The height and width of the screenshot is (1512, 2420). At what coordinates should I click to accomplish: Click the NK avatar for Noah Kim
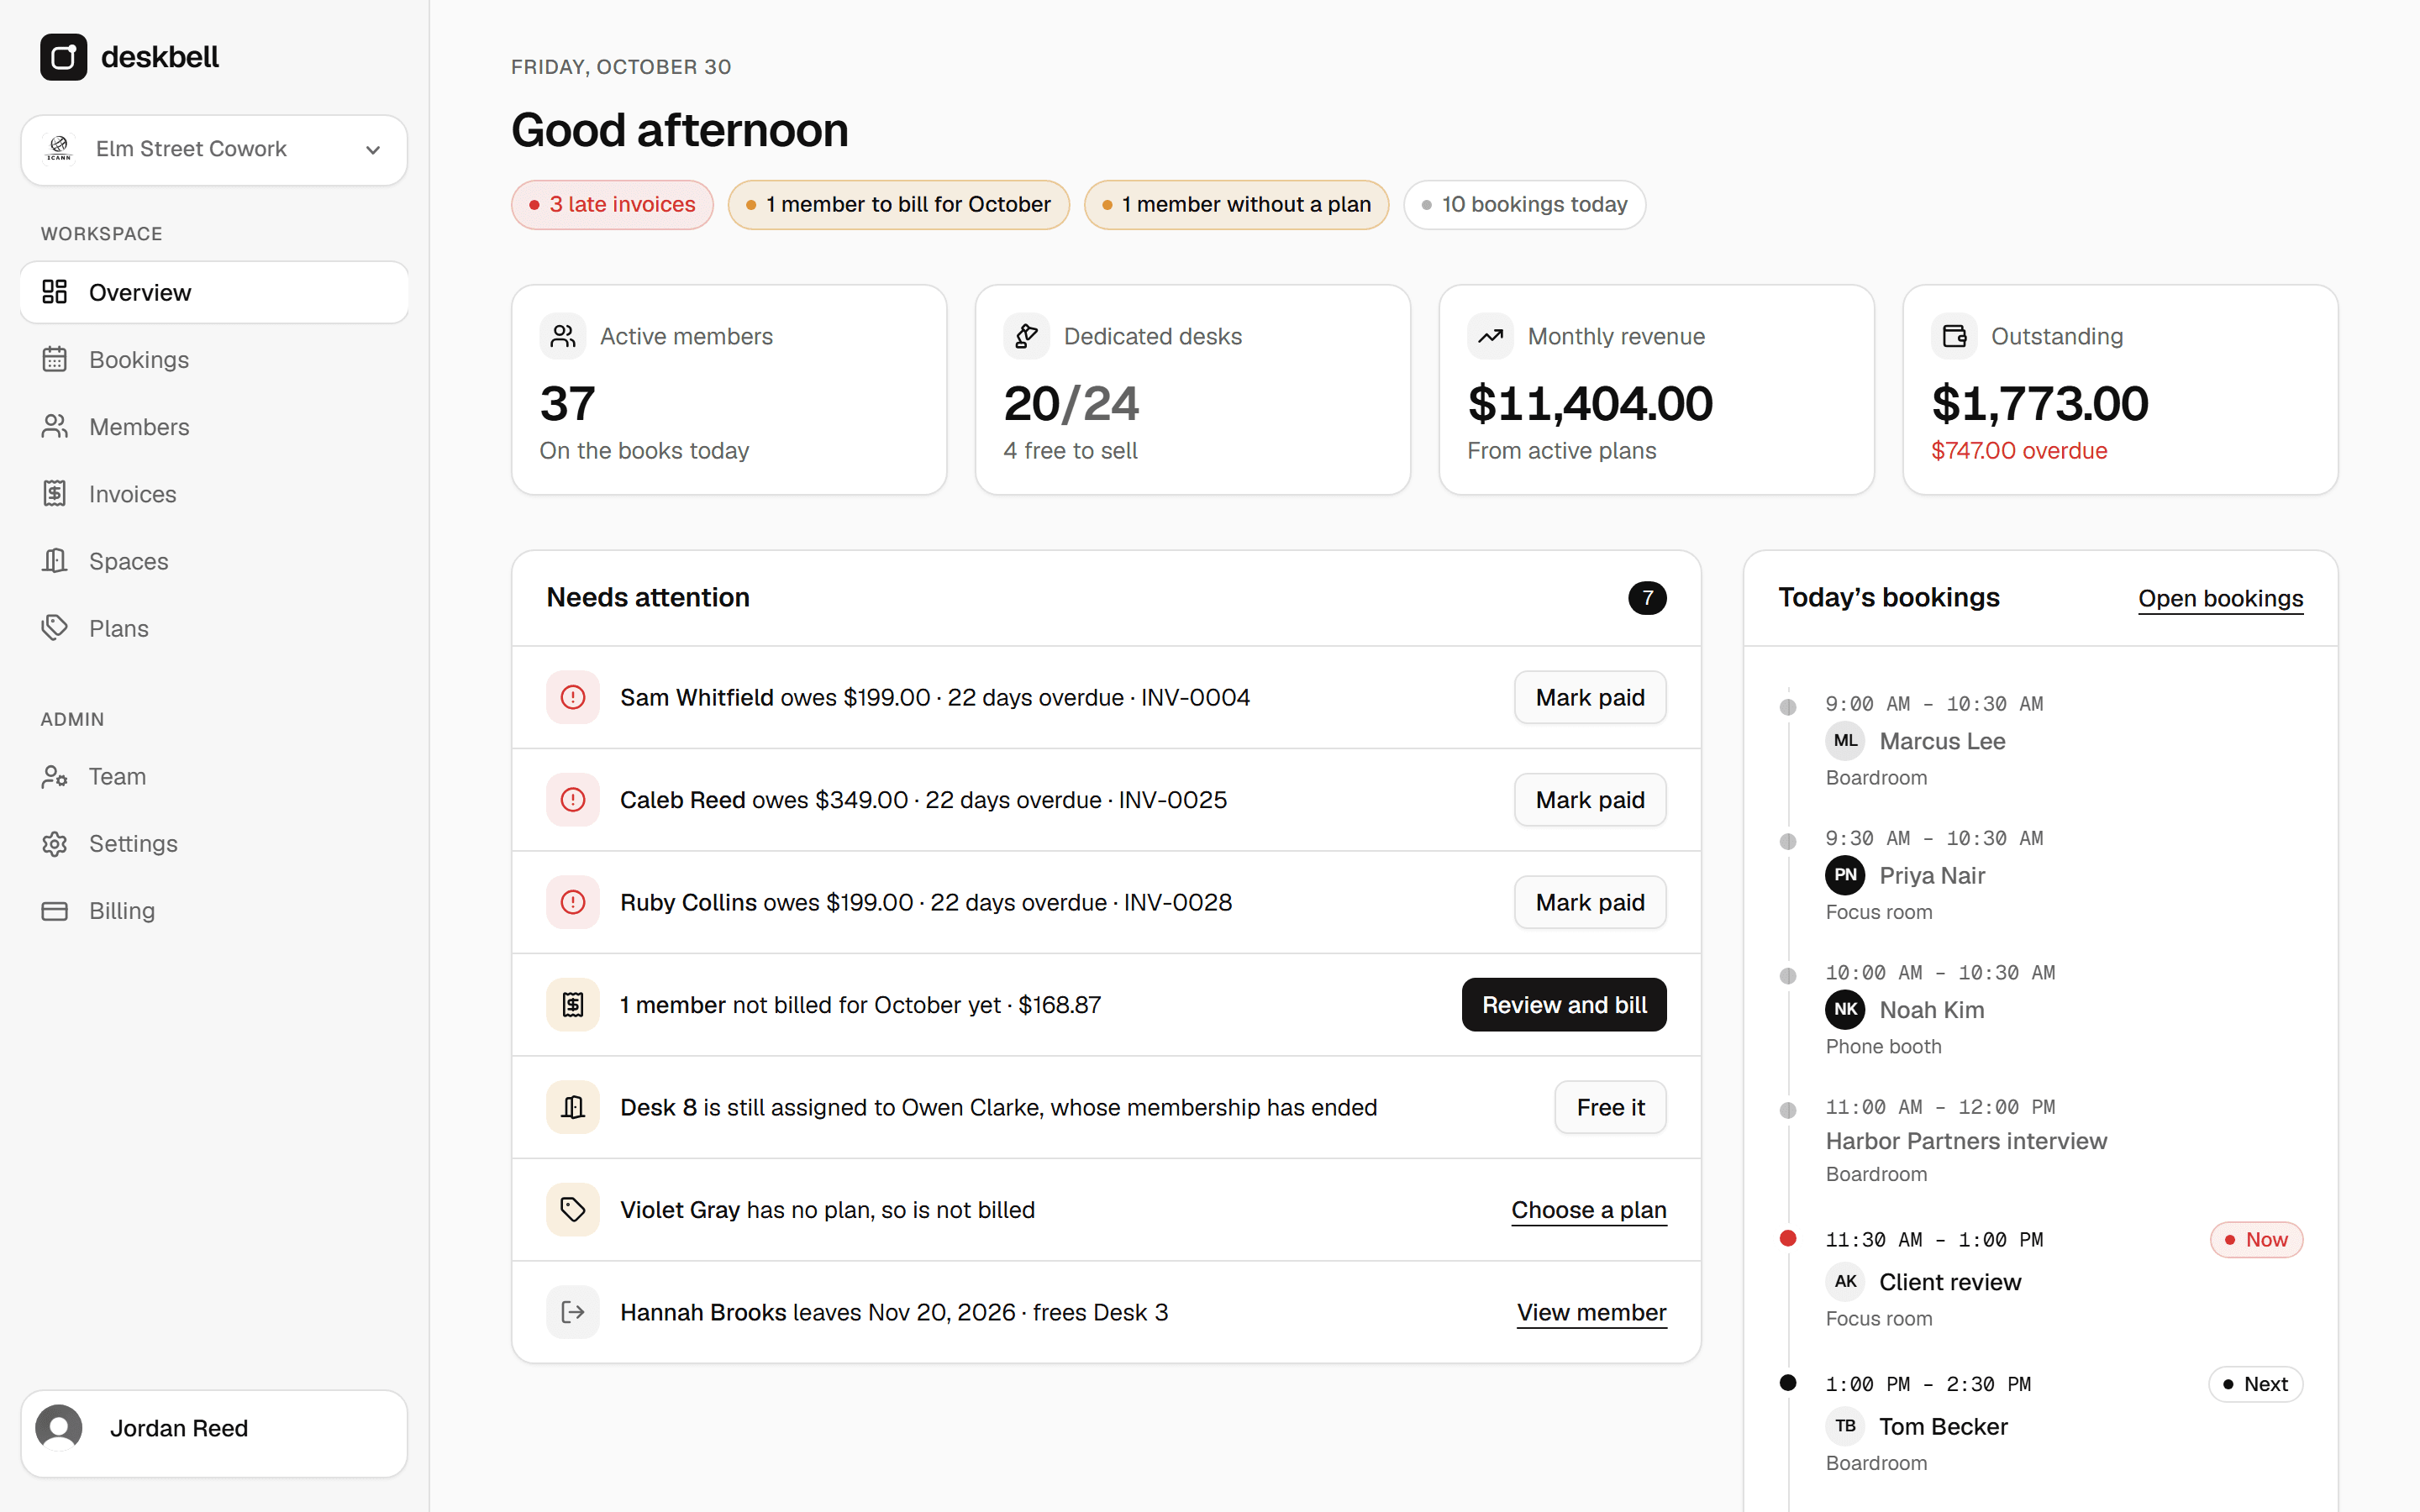tap(1845, 1010)
